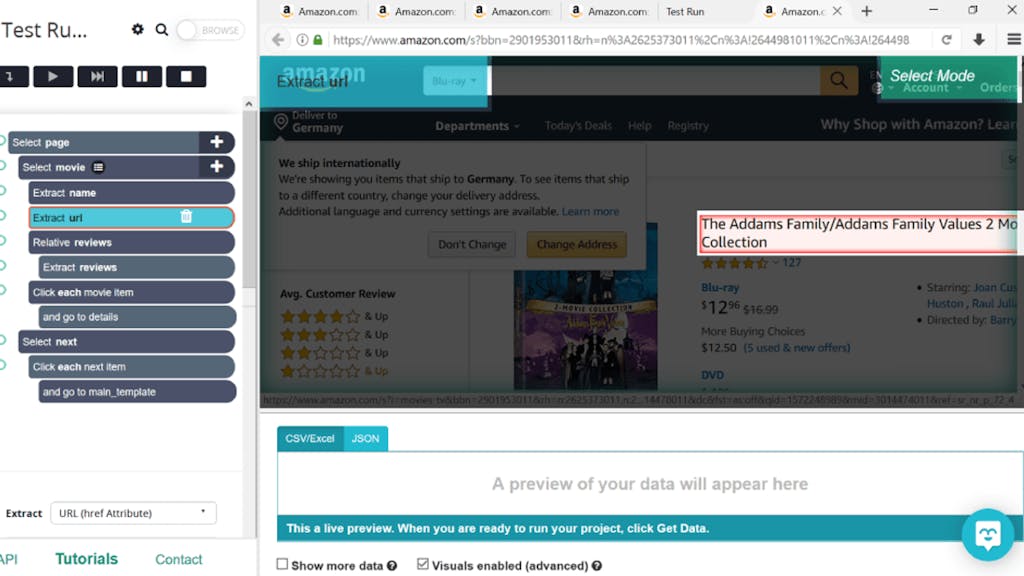Open the Tutorials link
Viewport: 1024px width, 576px height.
[86, 559]
